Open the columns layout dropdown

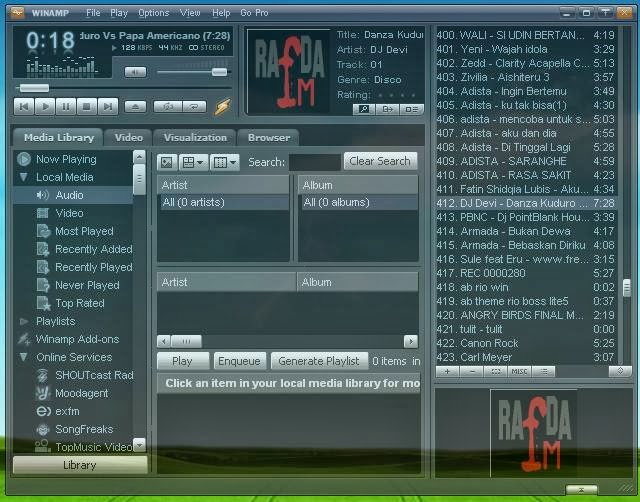point(224,162)
